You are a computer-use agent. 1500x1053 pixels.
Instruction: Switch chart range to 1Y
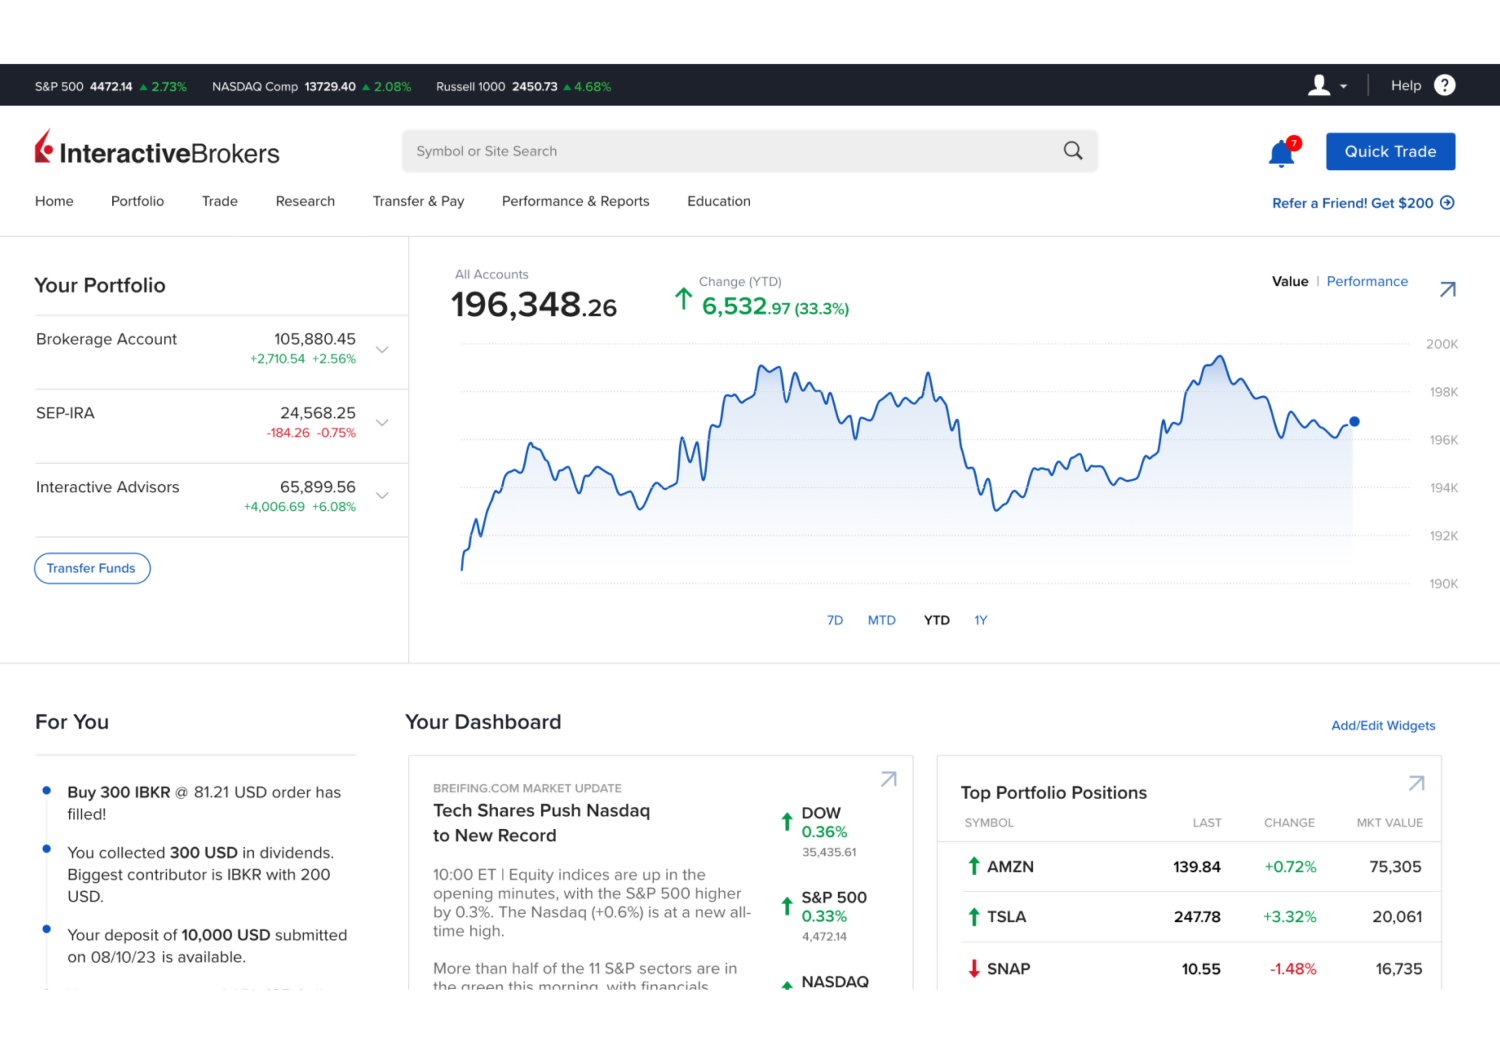click(980, 620)
